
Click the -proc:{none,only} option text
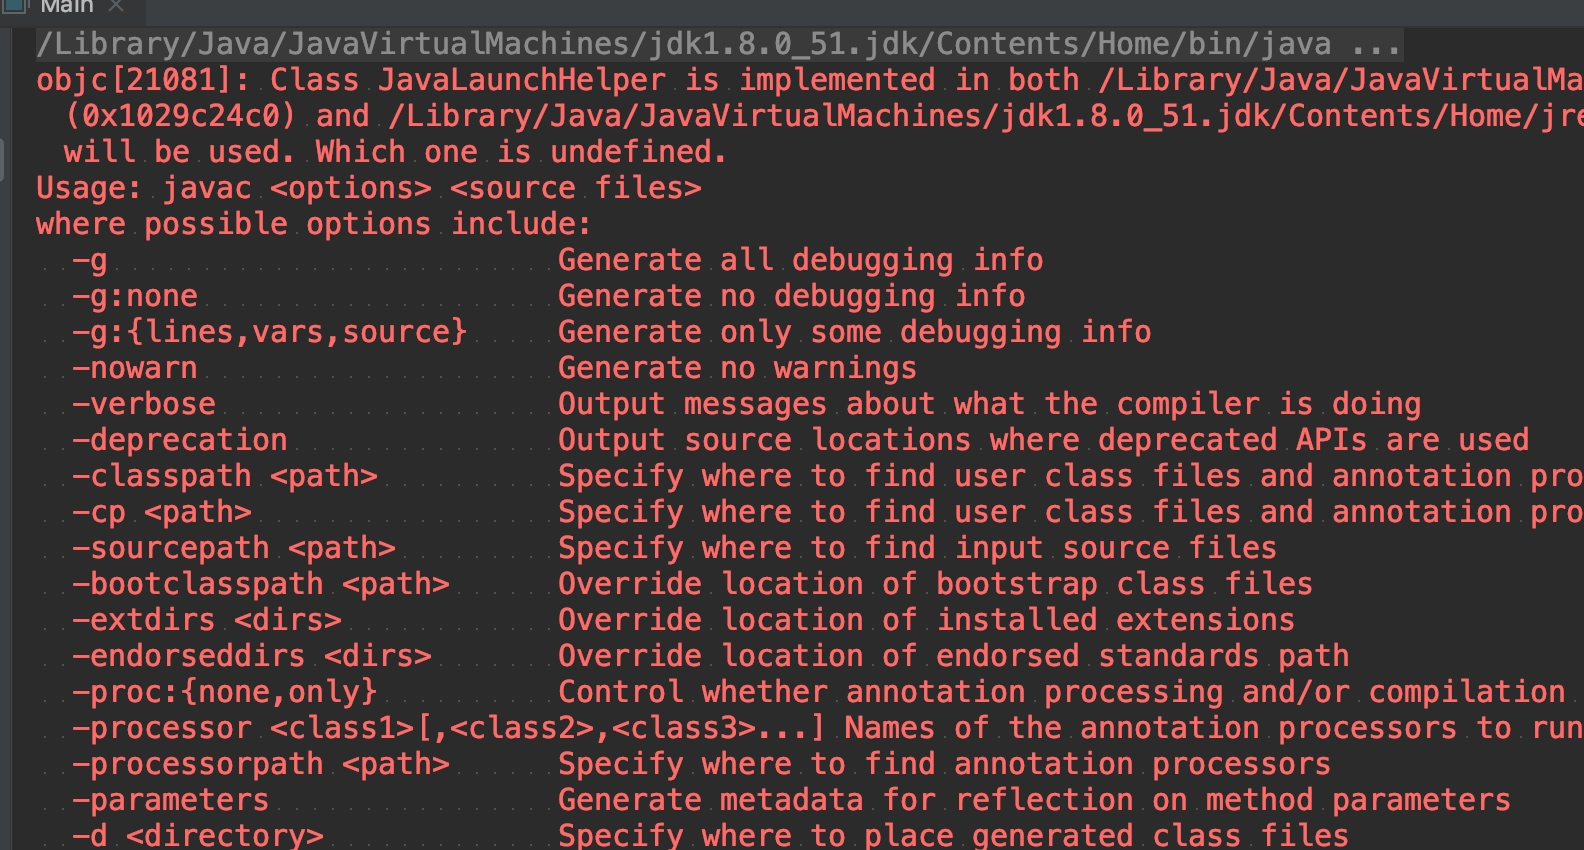pyautogui.click(x=225, y=693)
